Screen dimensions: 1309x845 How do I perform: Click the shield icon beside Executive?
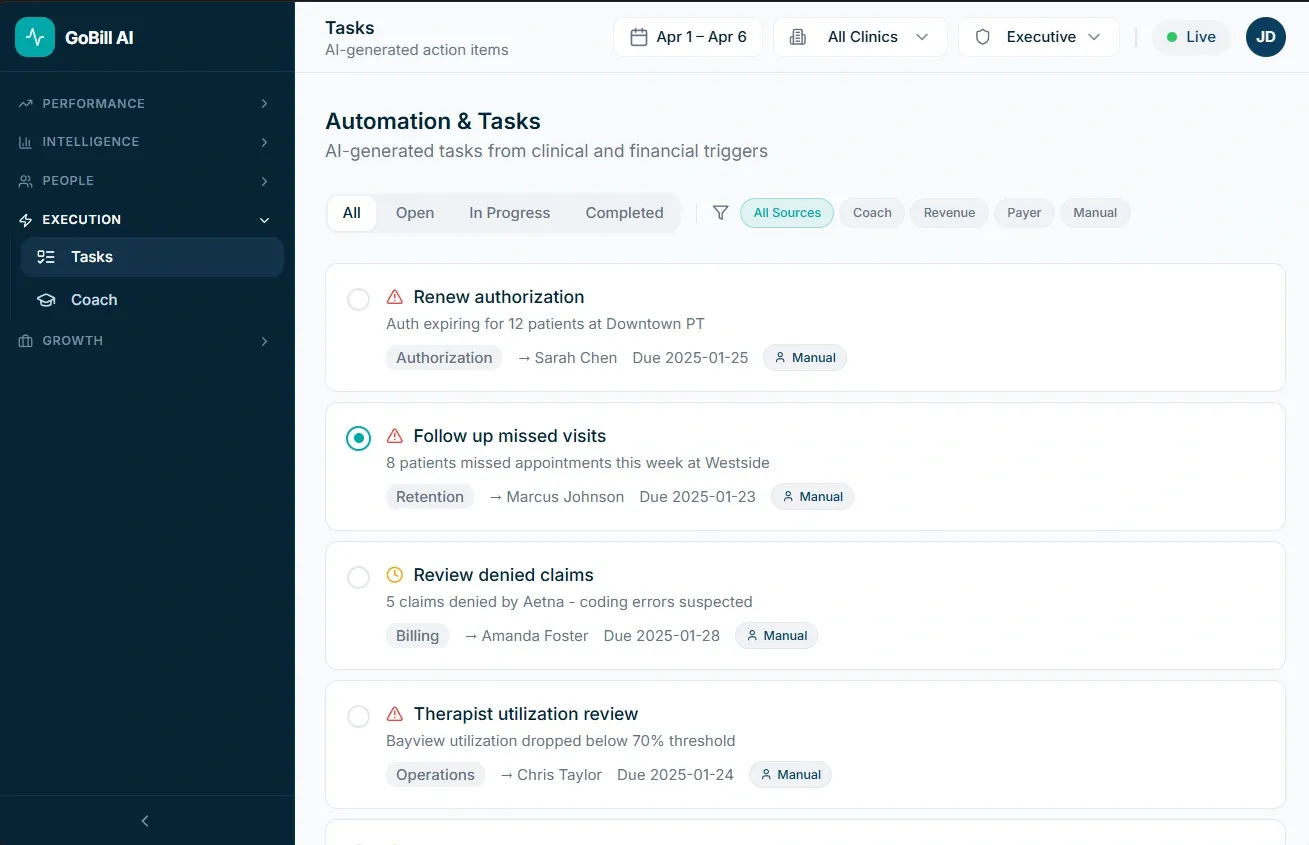tap(983, 37)
